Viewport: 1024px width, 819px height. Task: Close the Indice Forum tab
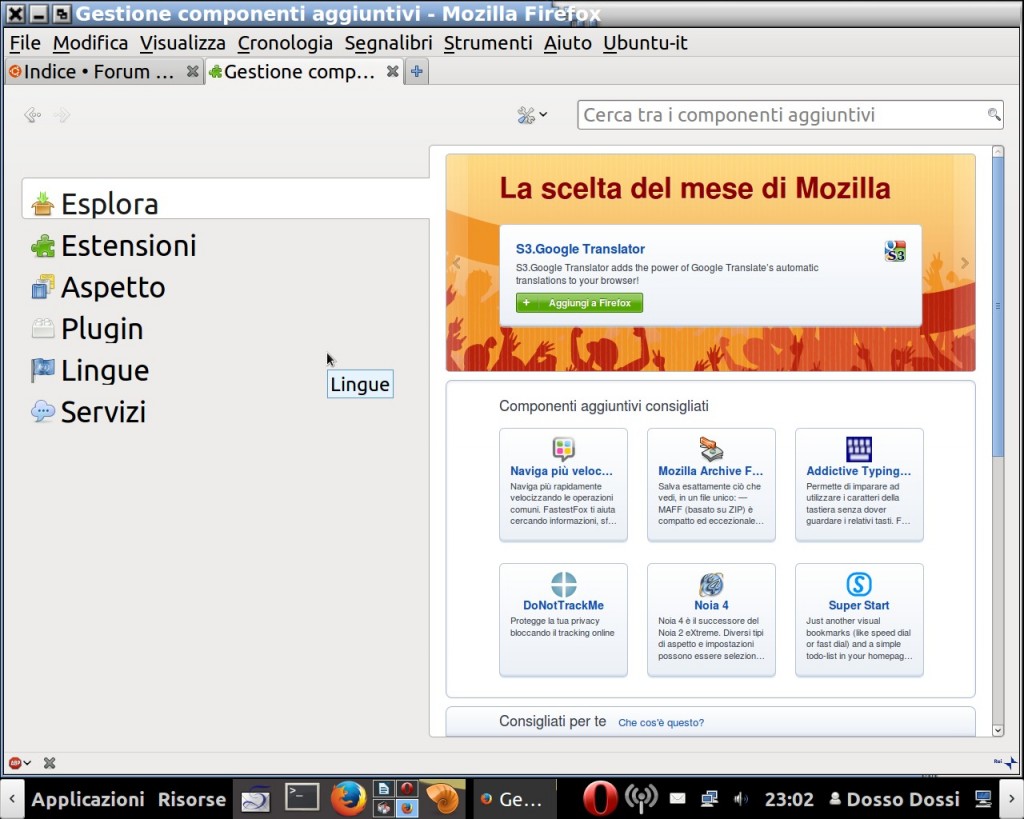pyautogui.click(x=192, y=71)
